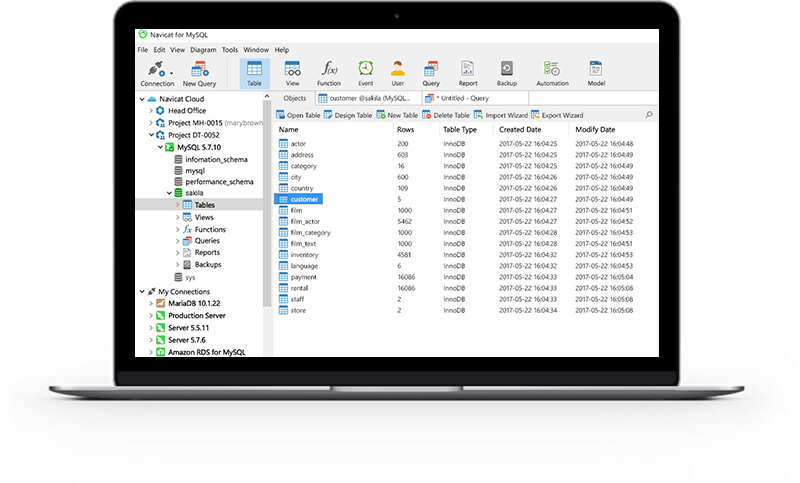Viewport: 800px width, 483px height.
Task: Open the Tools menu
Action: (x=230, y=50)
